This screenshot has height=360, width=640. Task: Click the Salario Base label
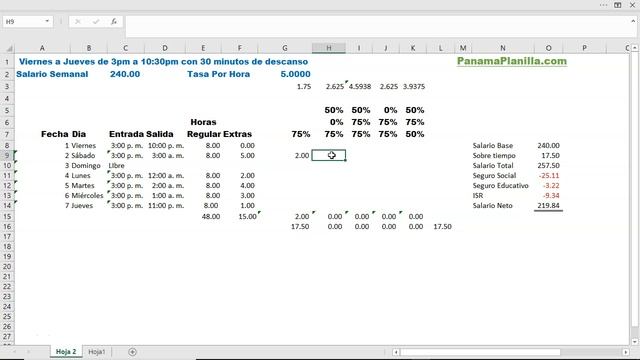click(x=492, y=146)
